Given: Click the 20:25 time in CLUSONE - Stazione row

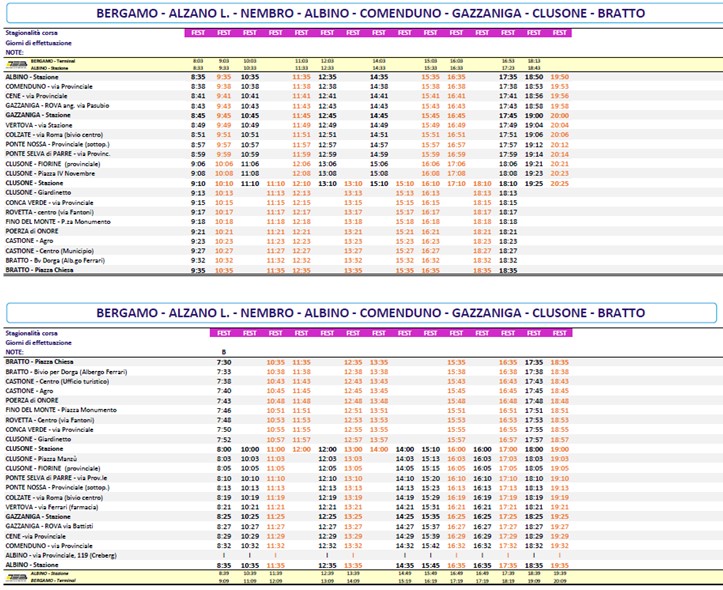Looking at the screenshot, I should click(x=559, y=183).
